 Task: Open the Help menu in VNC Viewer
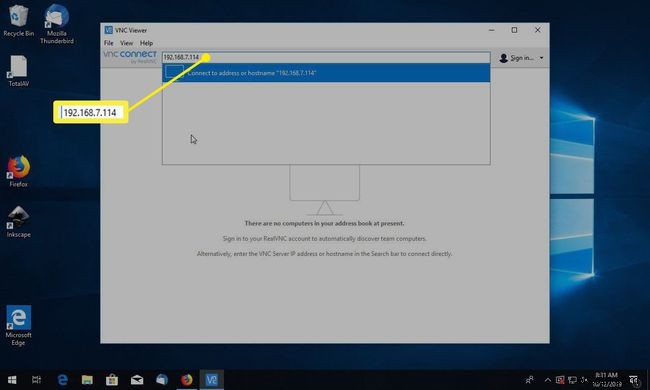point(146,43)
